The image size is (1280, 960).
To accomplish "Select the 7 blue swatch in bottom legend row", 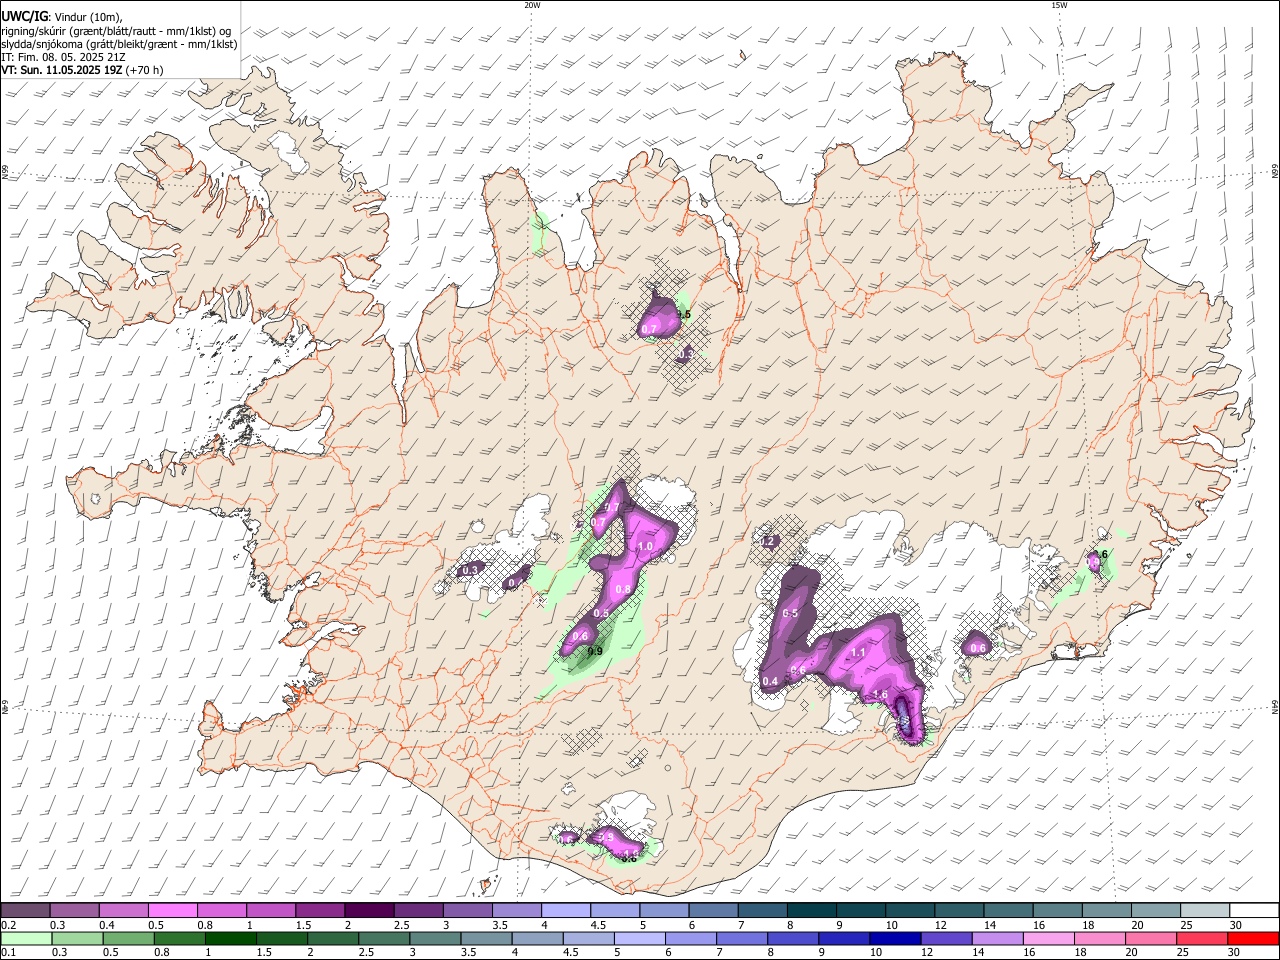I will [x=741, y=938].
